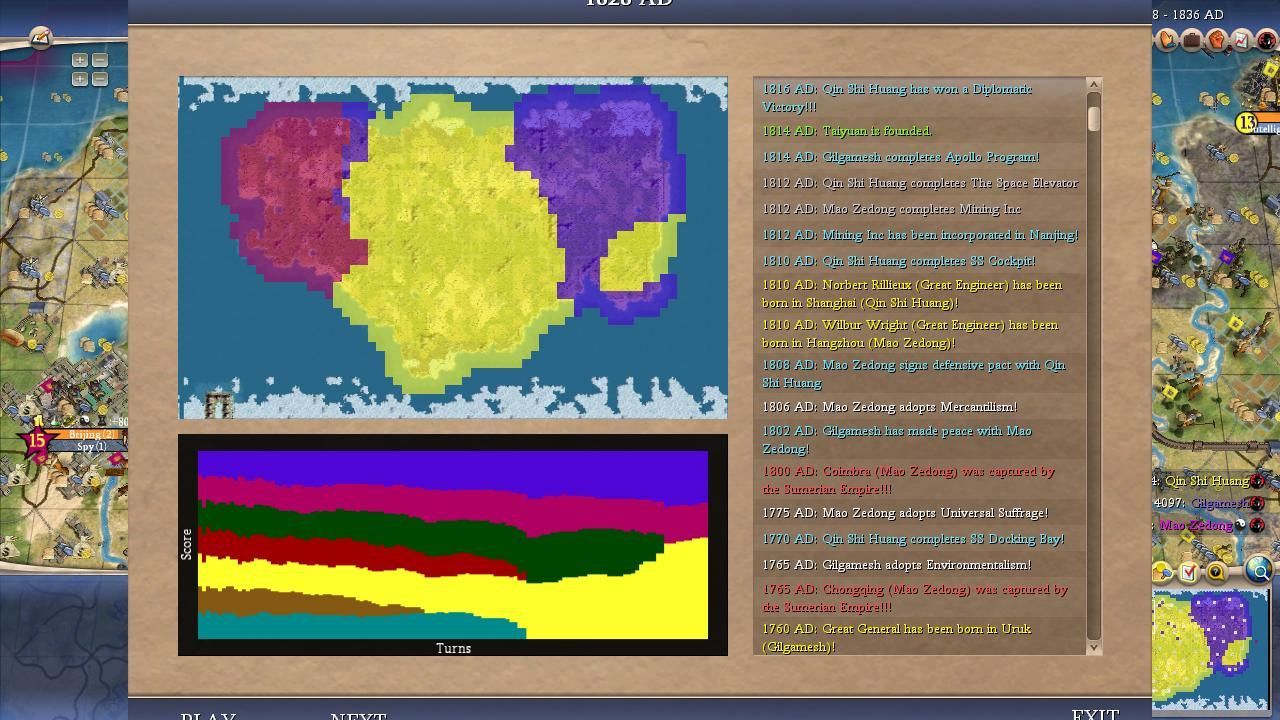Click 'Great General born in Uruk' entry

click(x=920, y=638)
